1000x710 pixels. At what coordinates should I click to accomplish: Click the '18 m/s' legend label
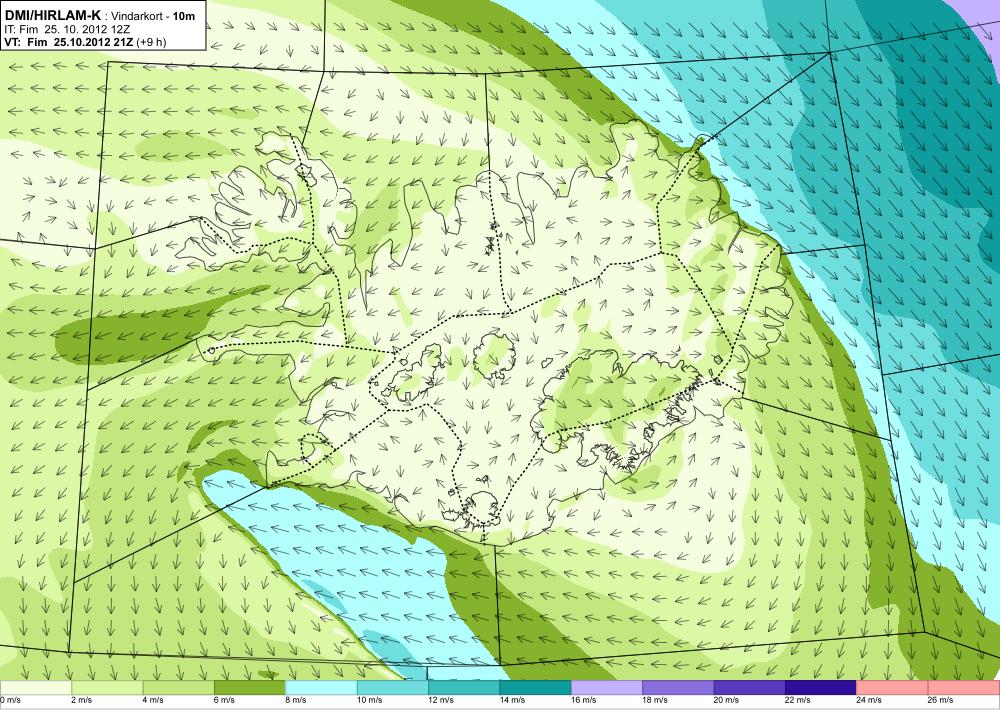[x=656, y=700]
